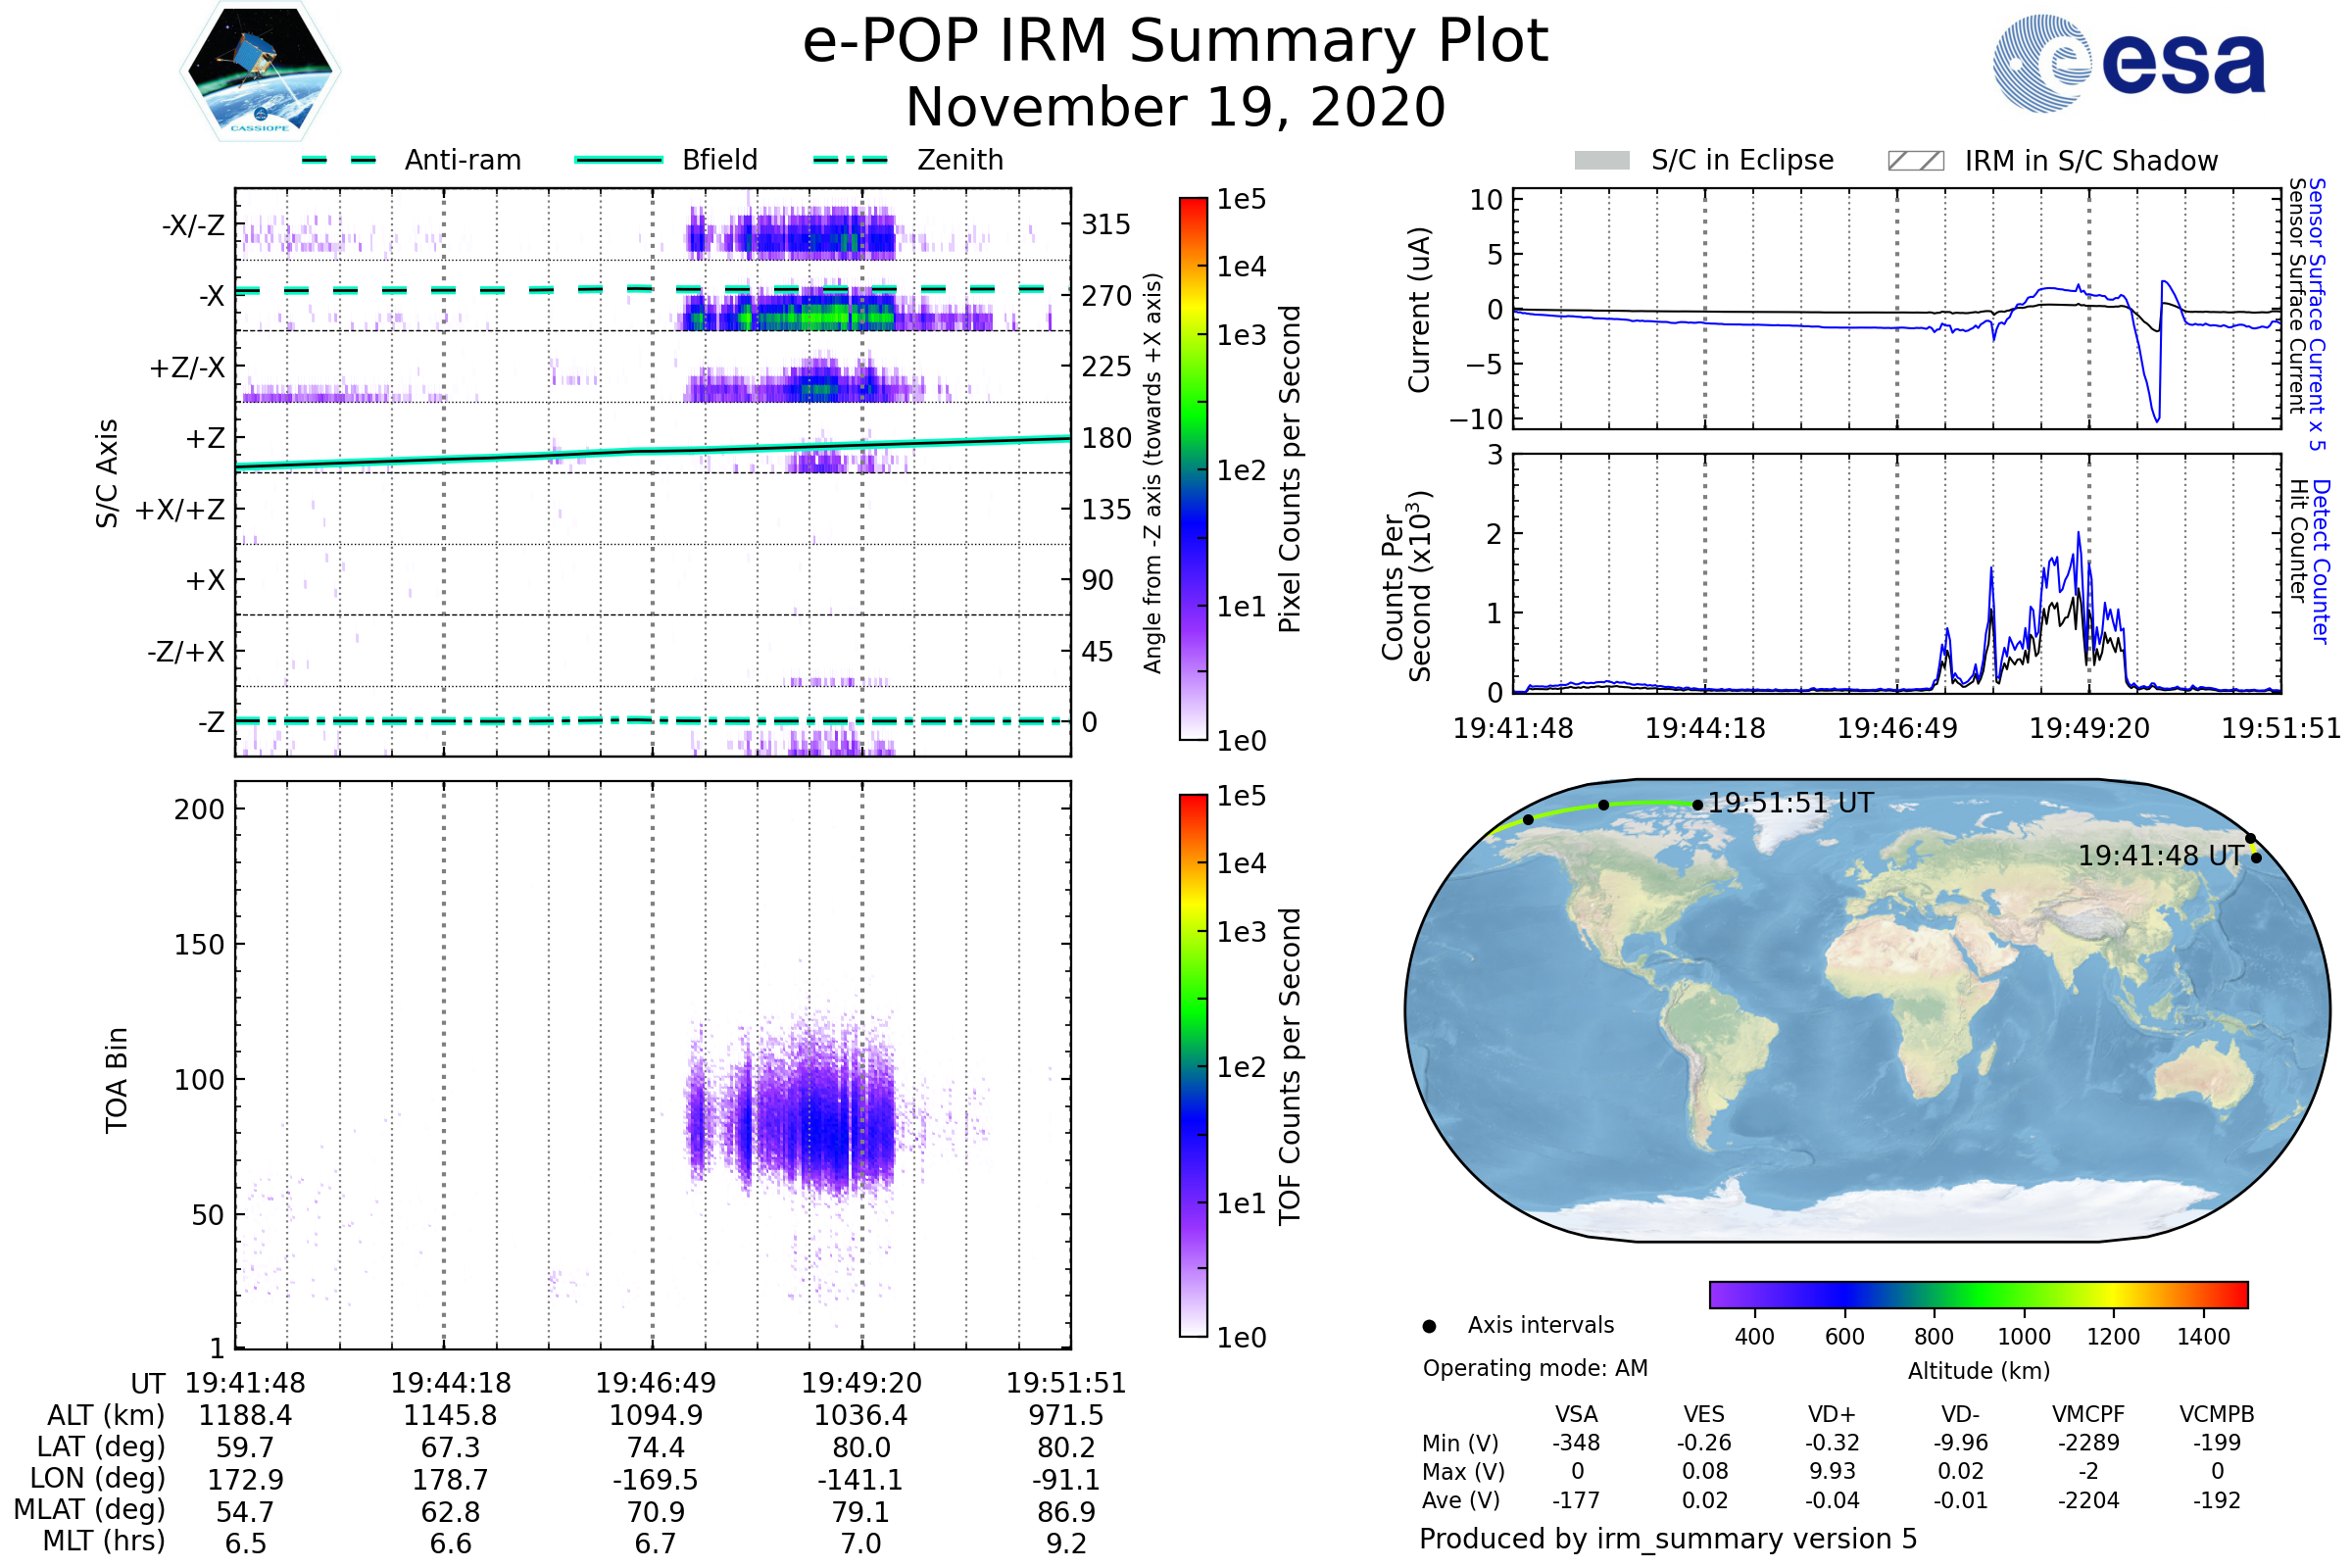
Task: Click the Sensor Surface Current x 5 label
Action: point(2317,313)
